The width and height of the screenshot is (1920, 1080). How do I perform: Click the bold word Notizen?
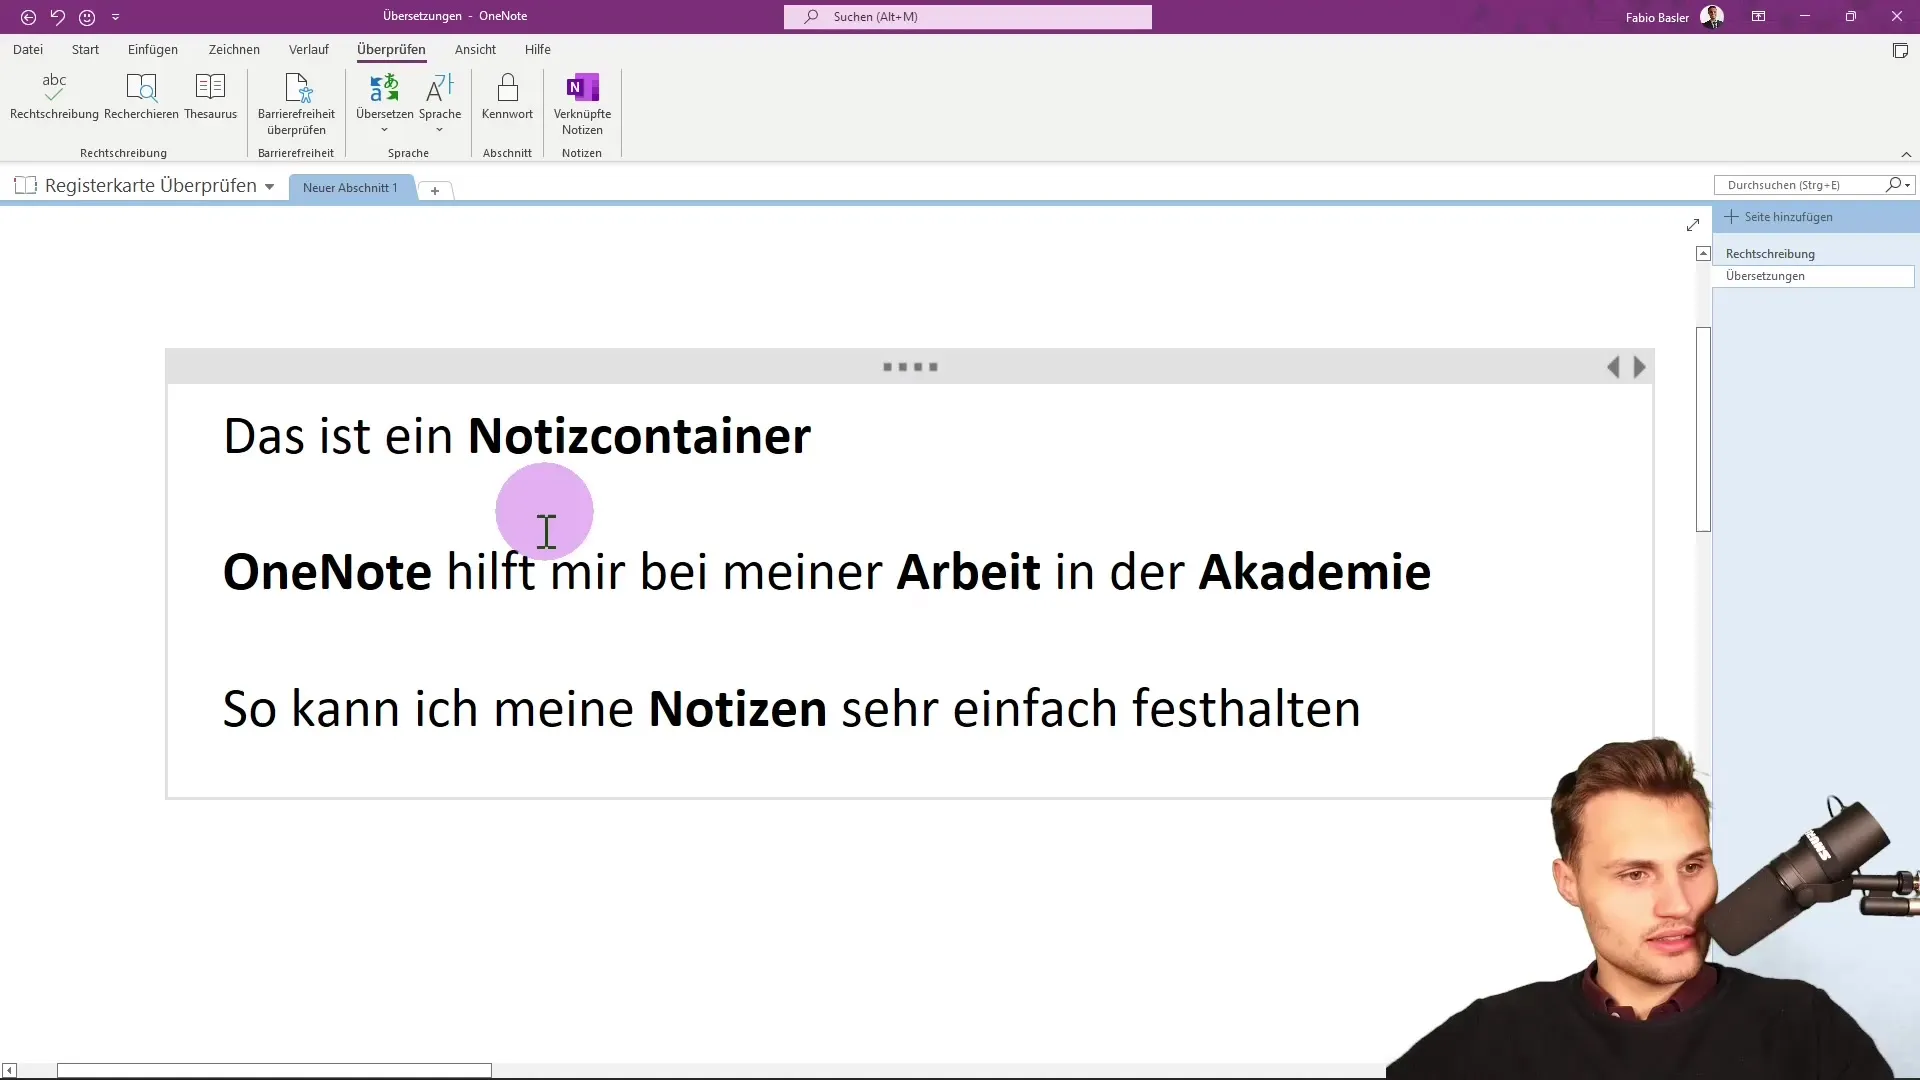[x=738, y=709]
